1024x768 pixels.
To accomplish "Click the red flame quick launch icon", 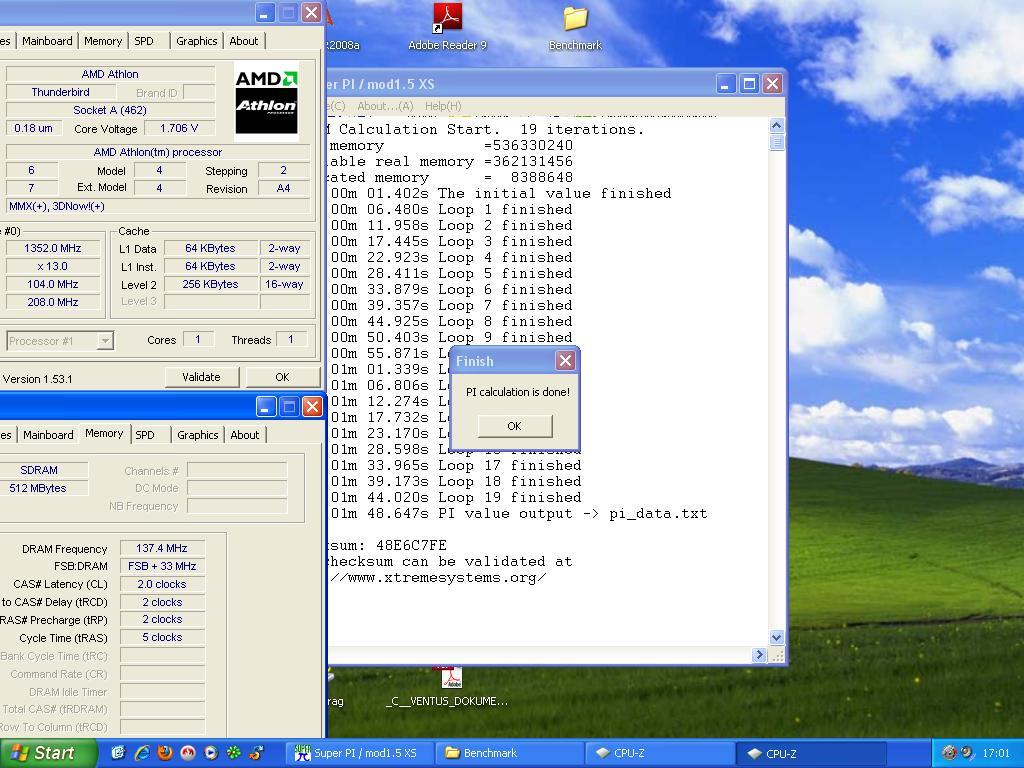I will [x=187, y=753].
